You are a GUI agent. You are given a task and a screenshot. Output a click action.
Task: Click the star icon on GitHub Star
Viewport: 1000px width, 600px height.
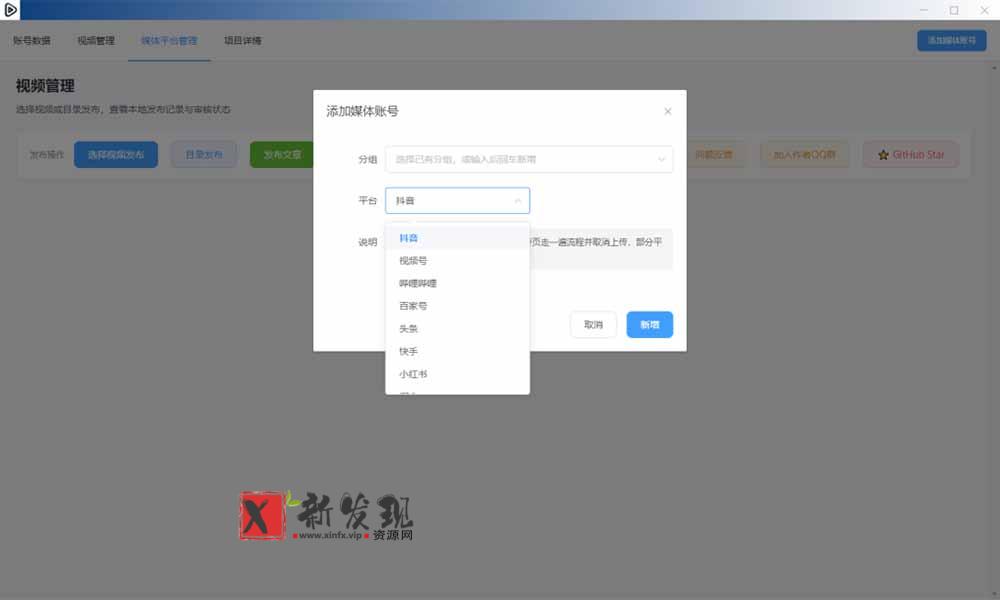883,155
